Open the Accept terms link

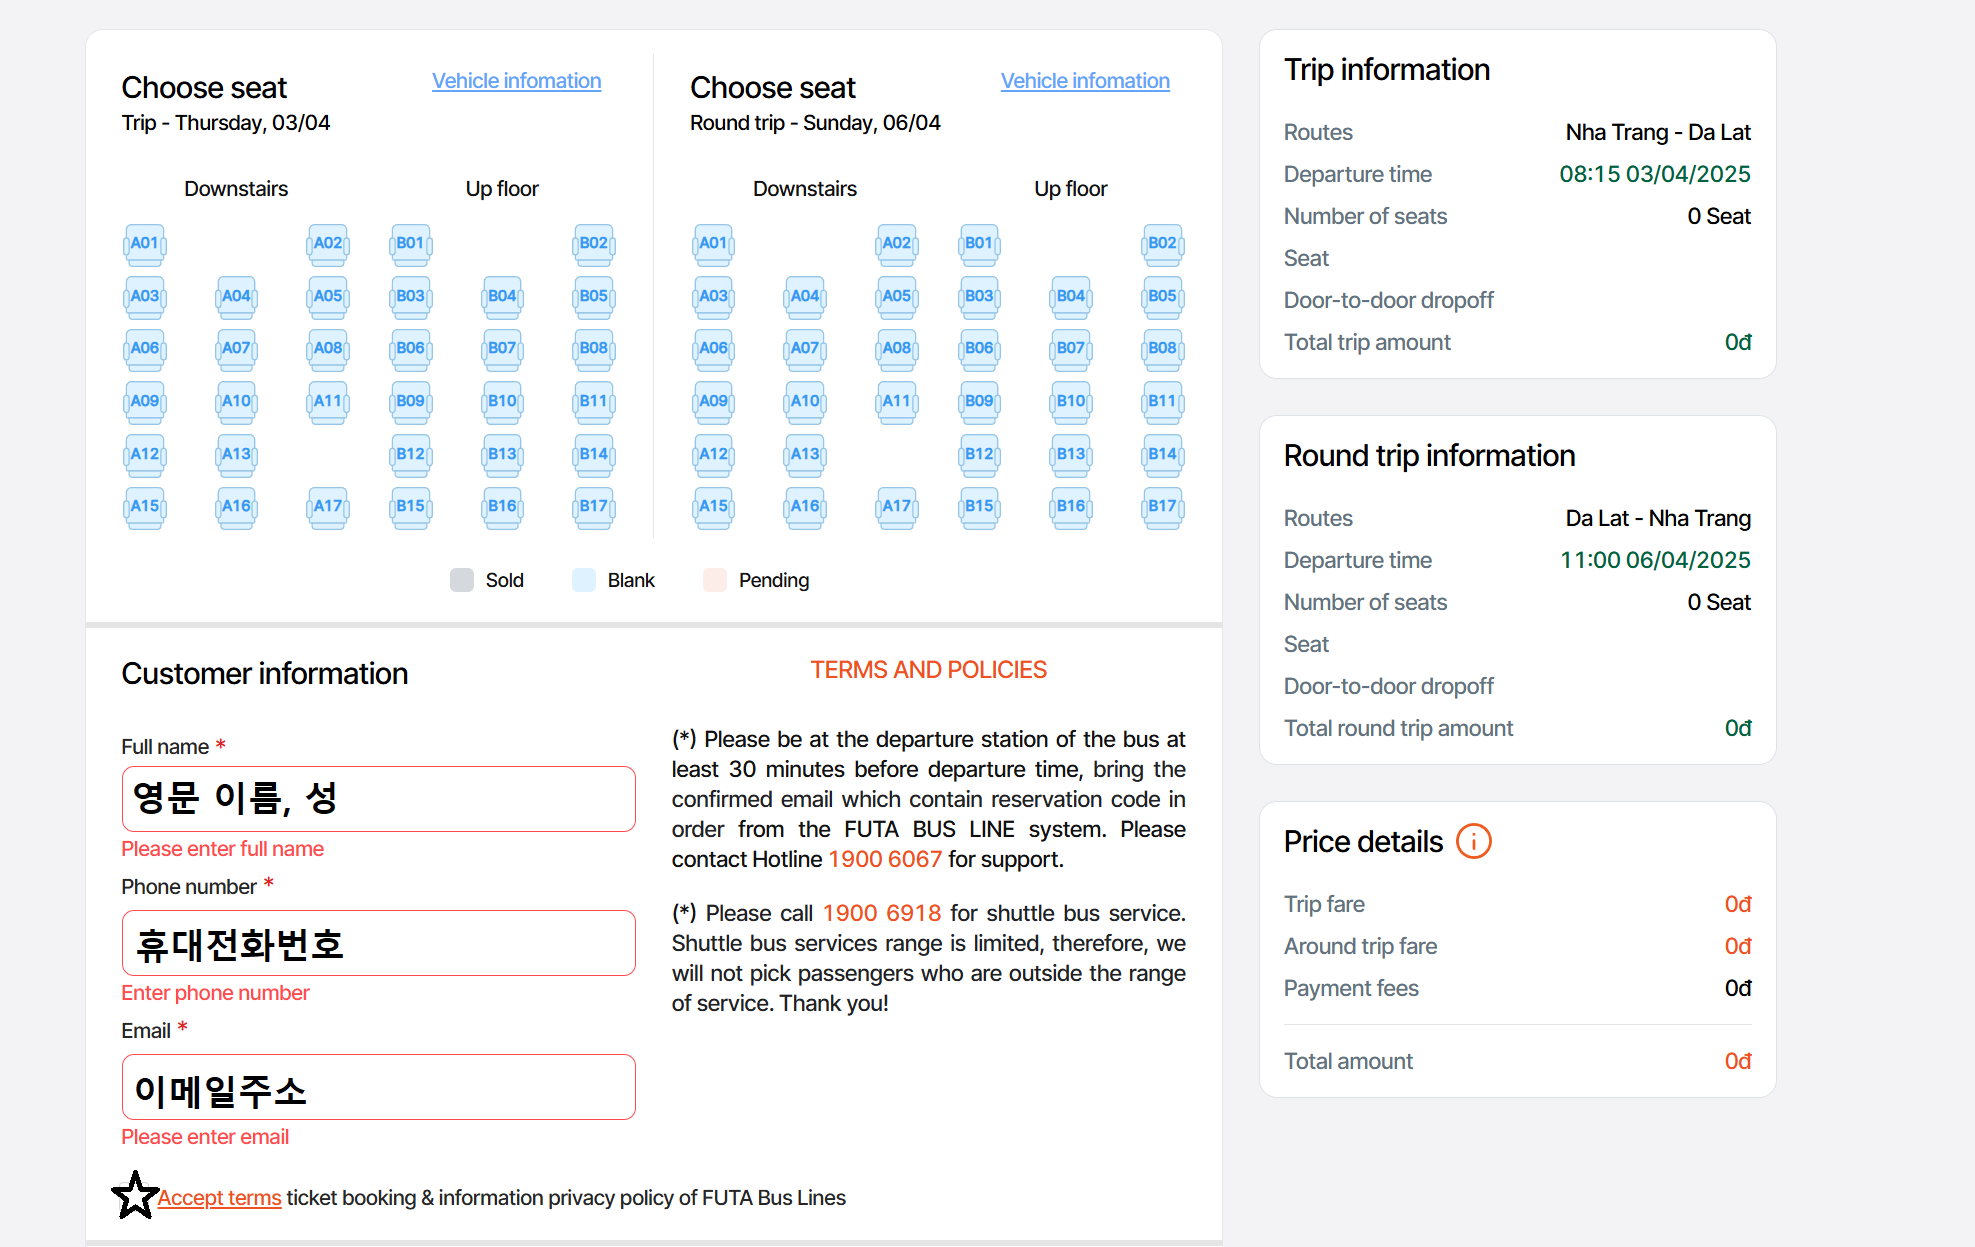[x=219, y=1198]
